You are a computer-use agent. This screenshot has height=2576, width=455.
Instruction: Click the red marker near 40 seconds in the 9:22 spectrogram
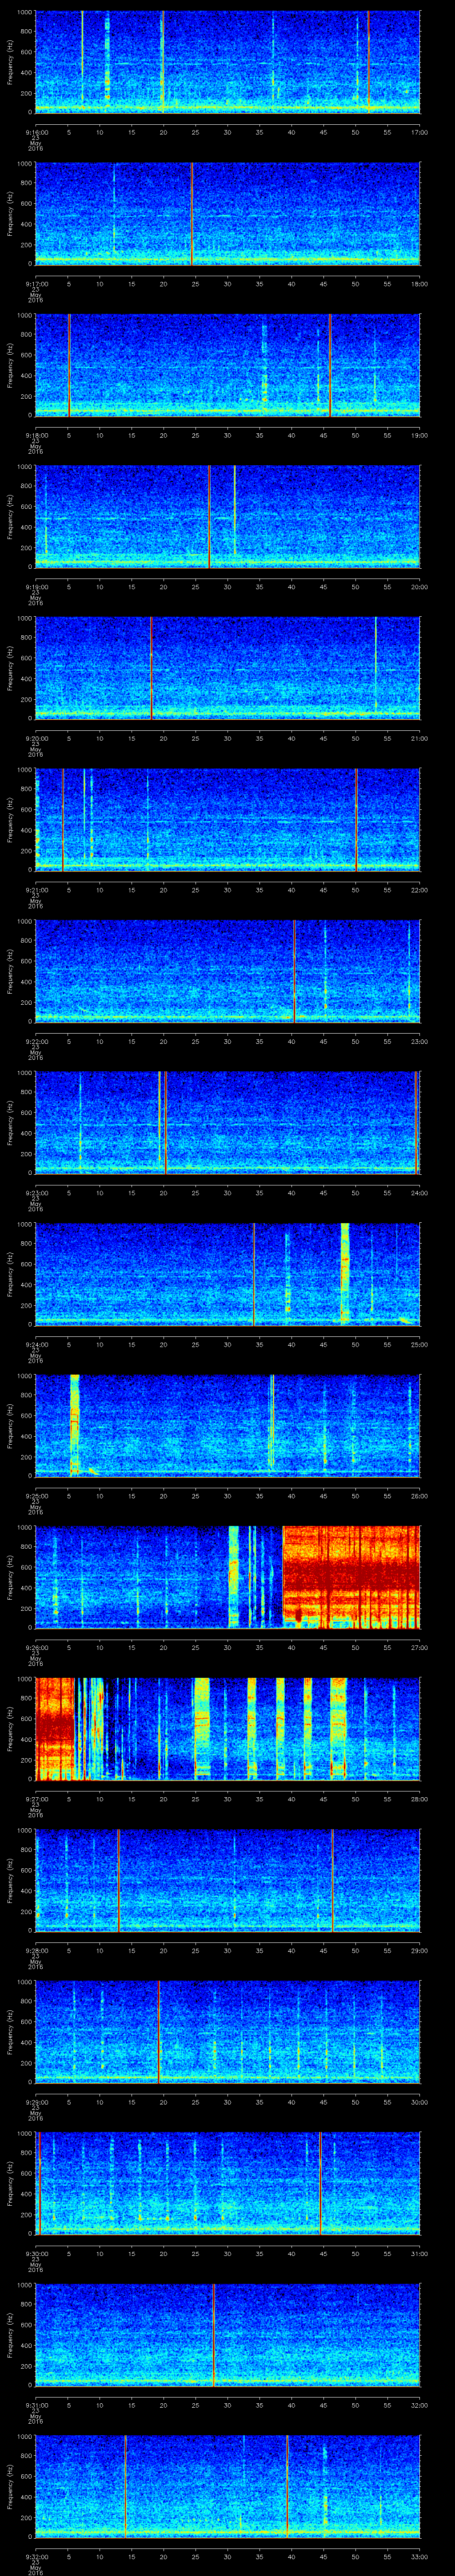click(x=295, y=970)
